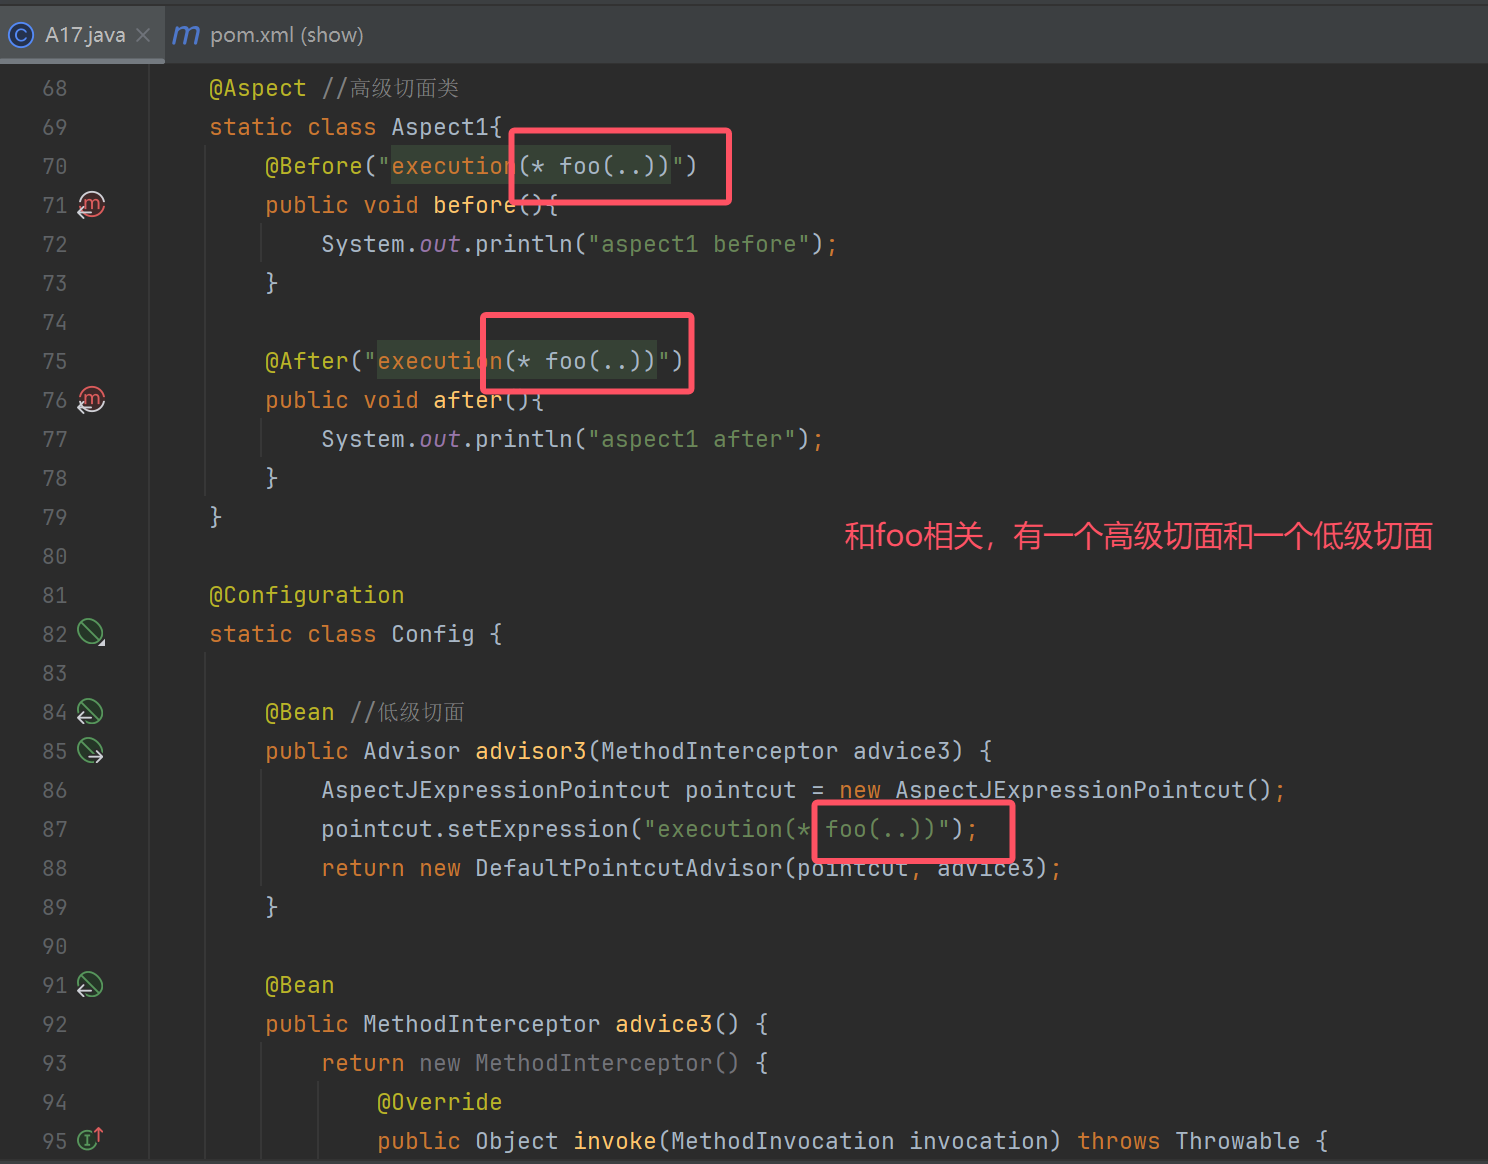The width and height of the screenshot is (1488, 1164).
Task: Click the println call on line 77
Action: [524, 439]
